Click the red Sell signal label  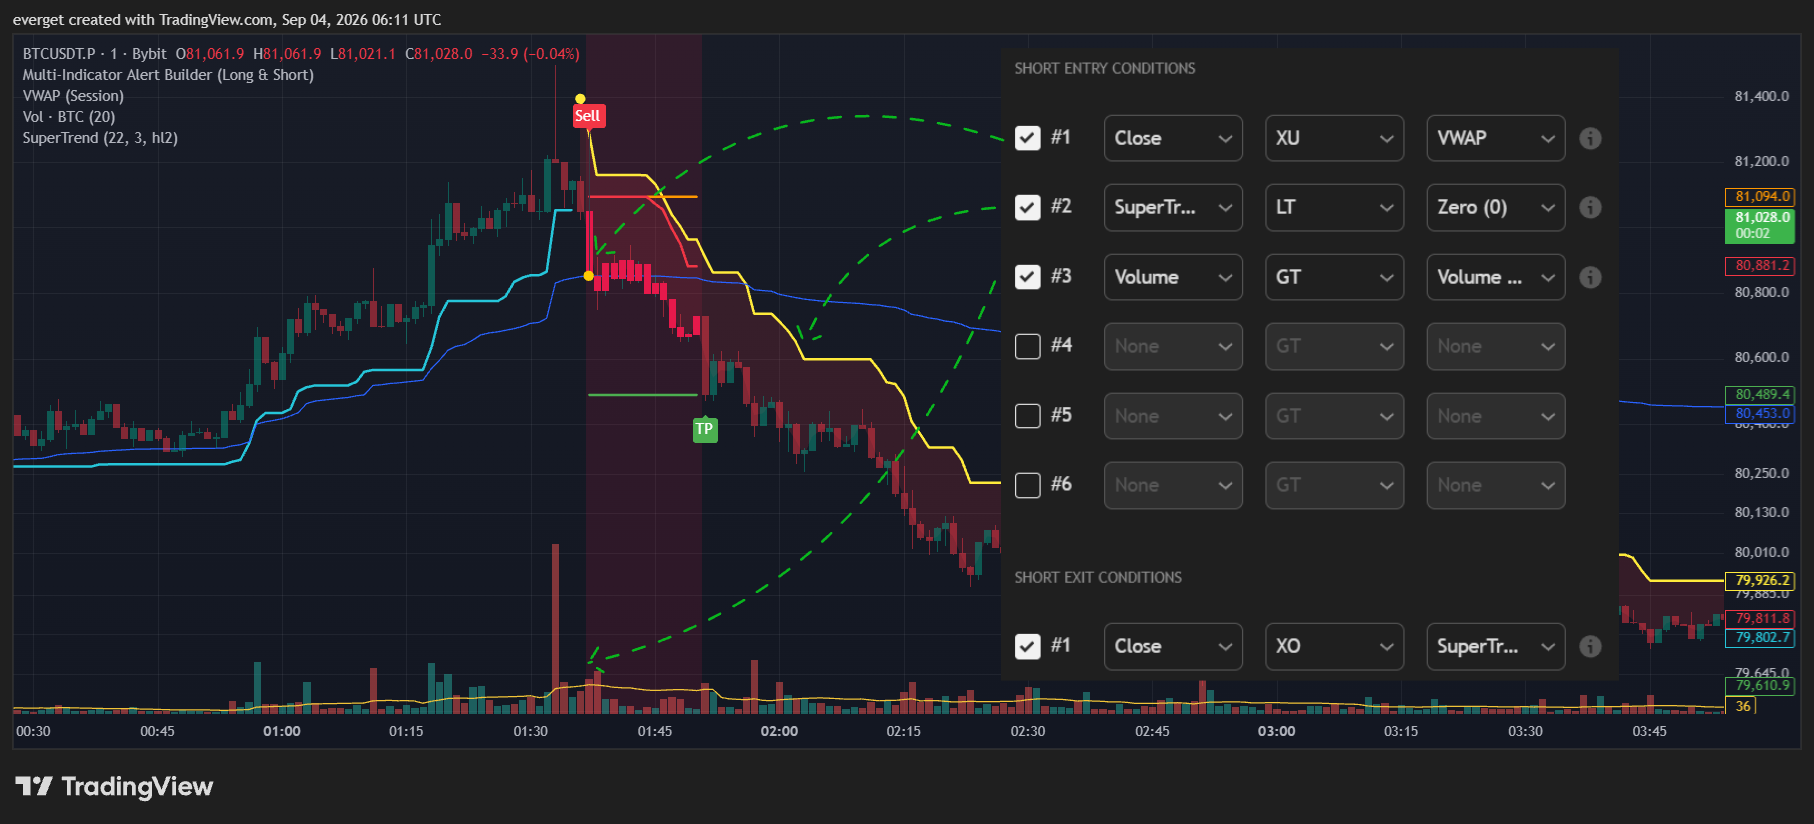point(588,116)
